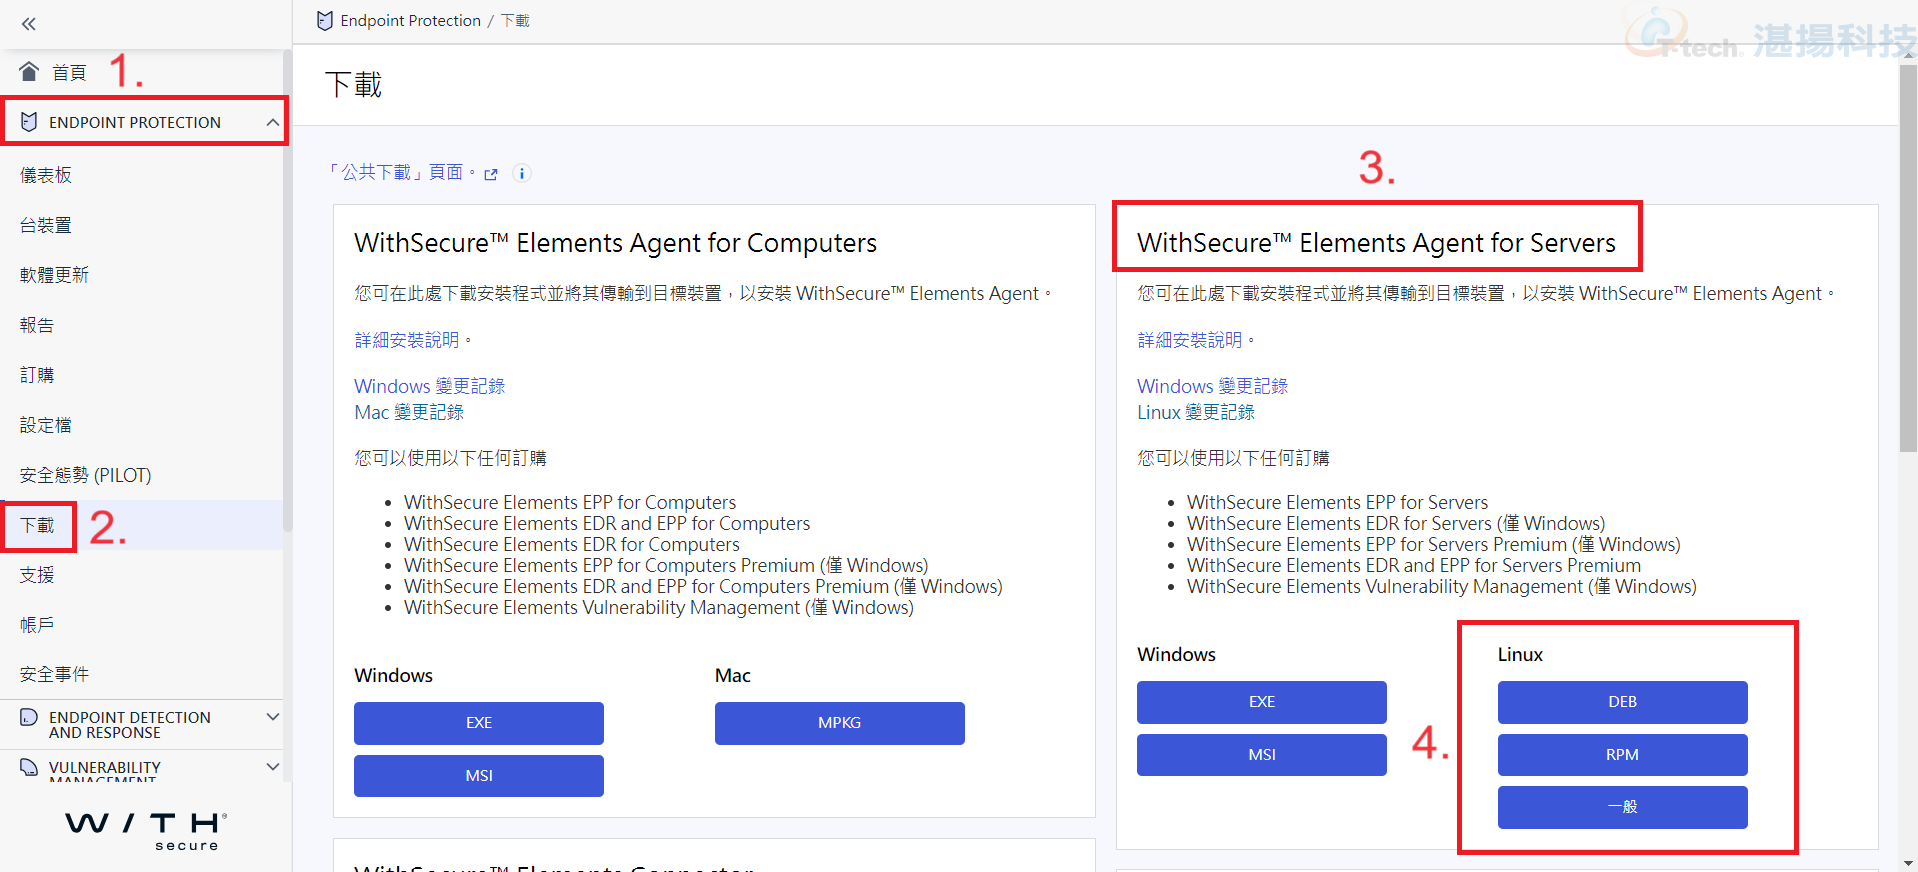The width and height of the screenshot is (1918, 872).
Task: Click the Vulnerability Management icon in sidebar
Action: pos(29,767)
